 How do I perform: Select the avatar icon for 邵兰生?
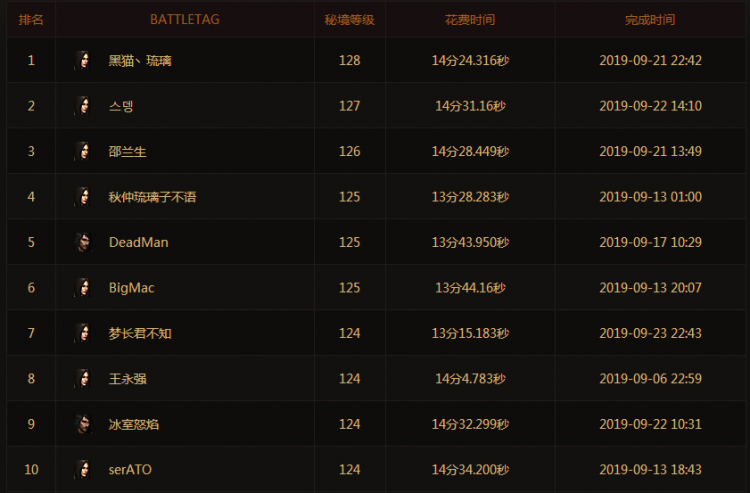point(82,151)
